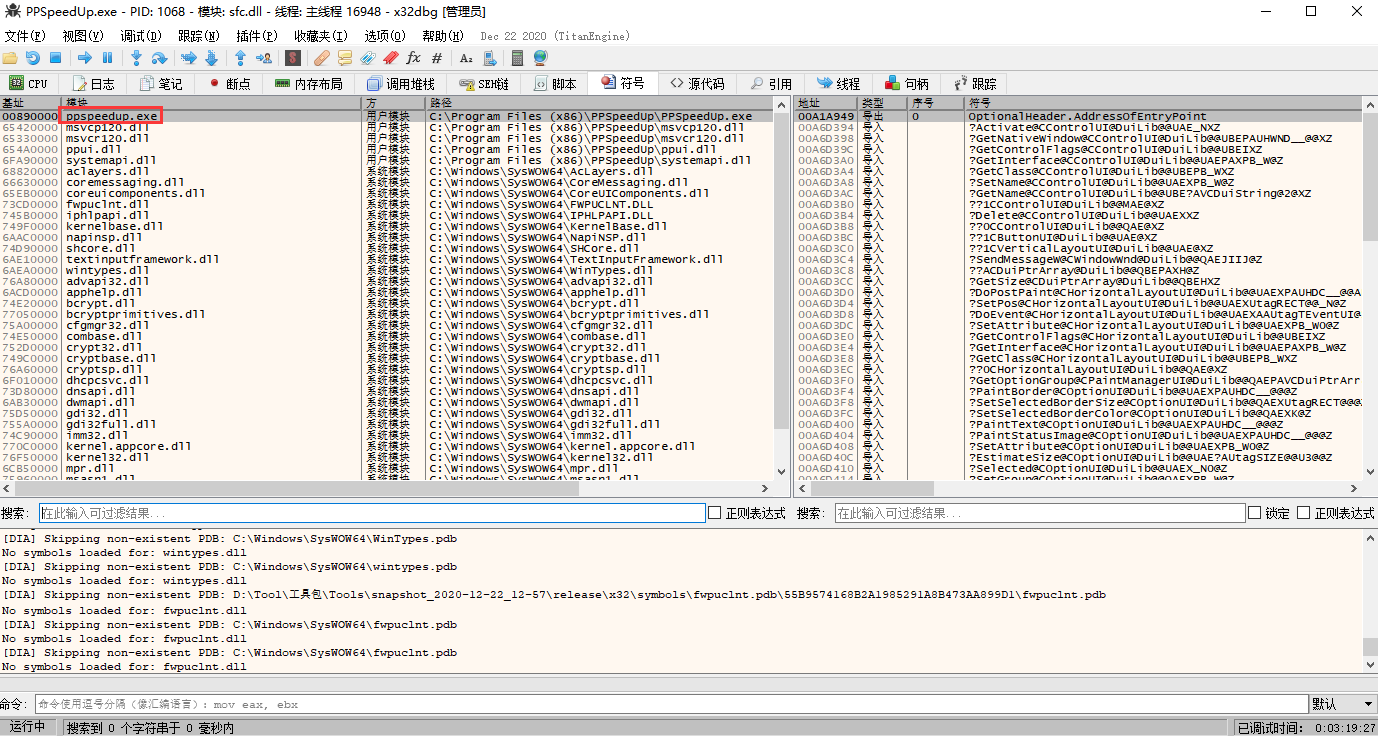Click the Run to user code icon
Viewport: 1378px width, 736px height.
pos(264,58)
